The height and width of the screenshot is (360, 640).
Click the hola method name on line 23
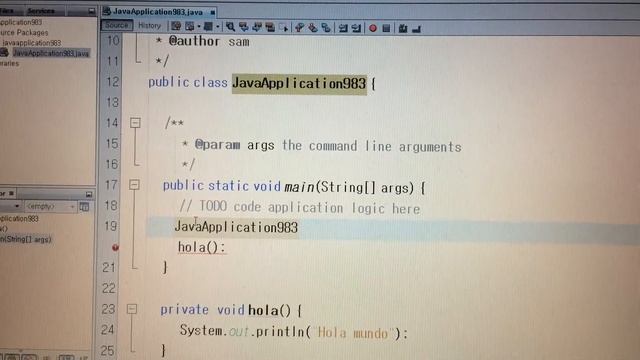pyautogui.click(x=263, y=311)
